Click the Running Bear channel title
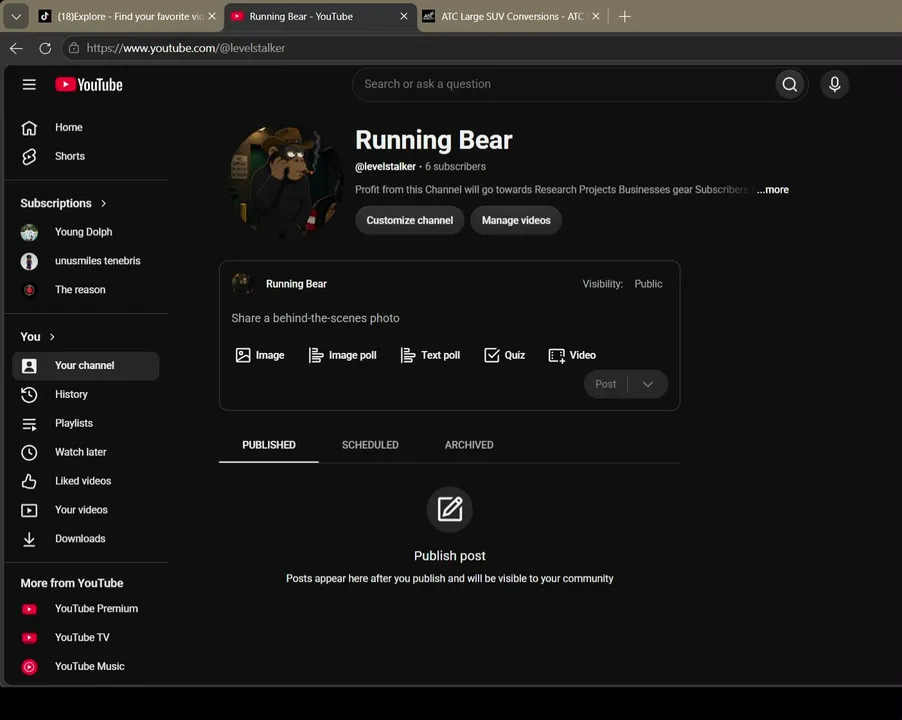Viewport: 902px width, 720px height. click(x=434, y=140)
